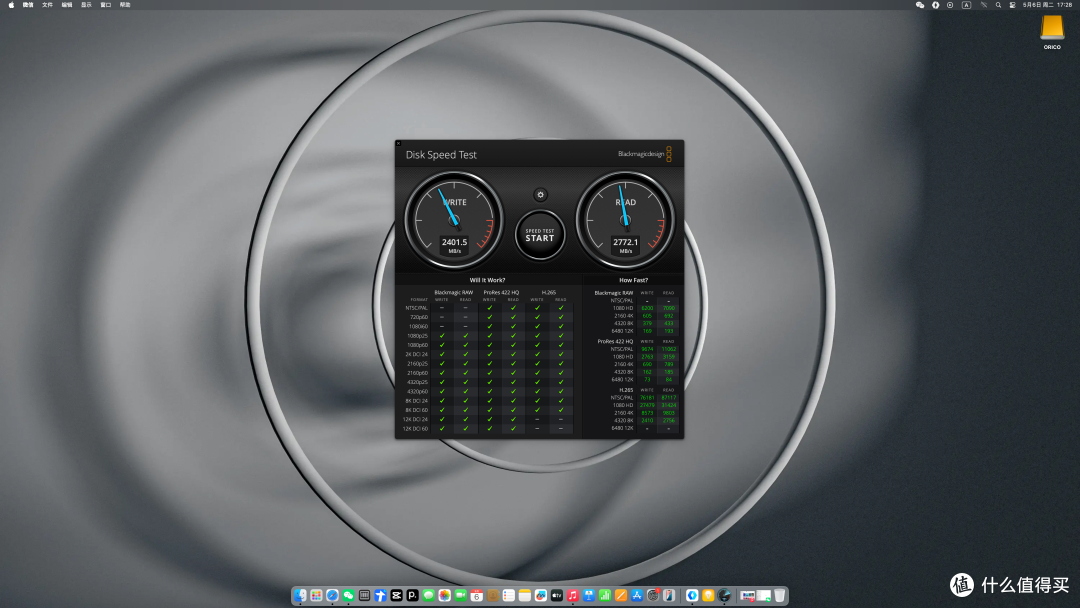
Task: Open the 编辑 menu
Action: click(67, 5)
